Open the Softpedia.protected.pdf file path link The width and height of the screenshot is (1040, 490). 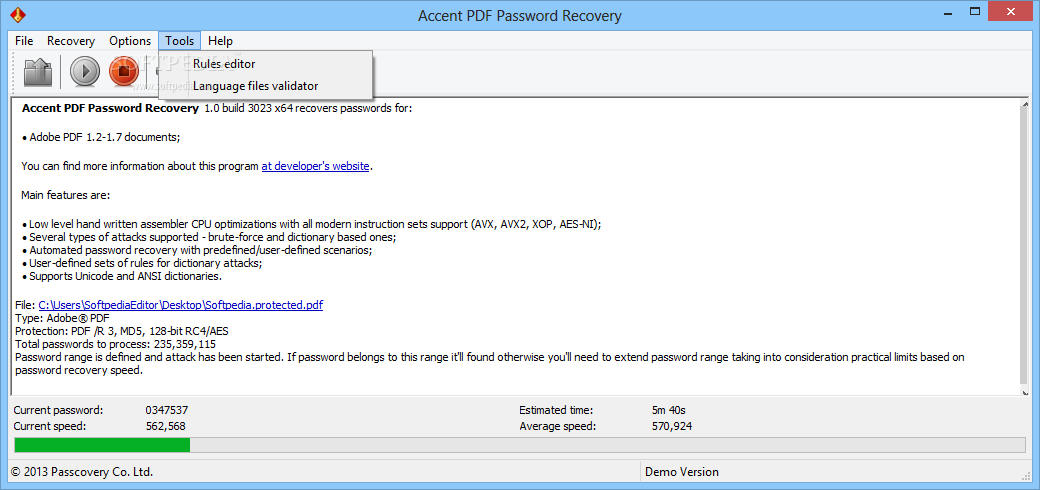point(181,306)
